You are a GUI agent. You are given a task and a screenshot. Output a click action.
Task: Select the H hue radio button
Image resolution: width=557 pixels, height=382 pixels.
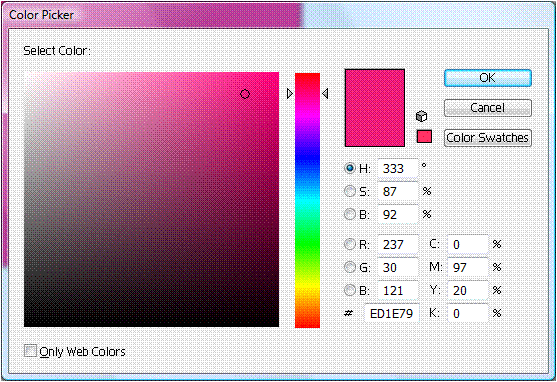point(350,168)
